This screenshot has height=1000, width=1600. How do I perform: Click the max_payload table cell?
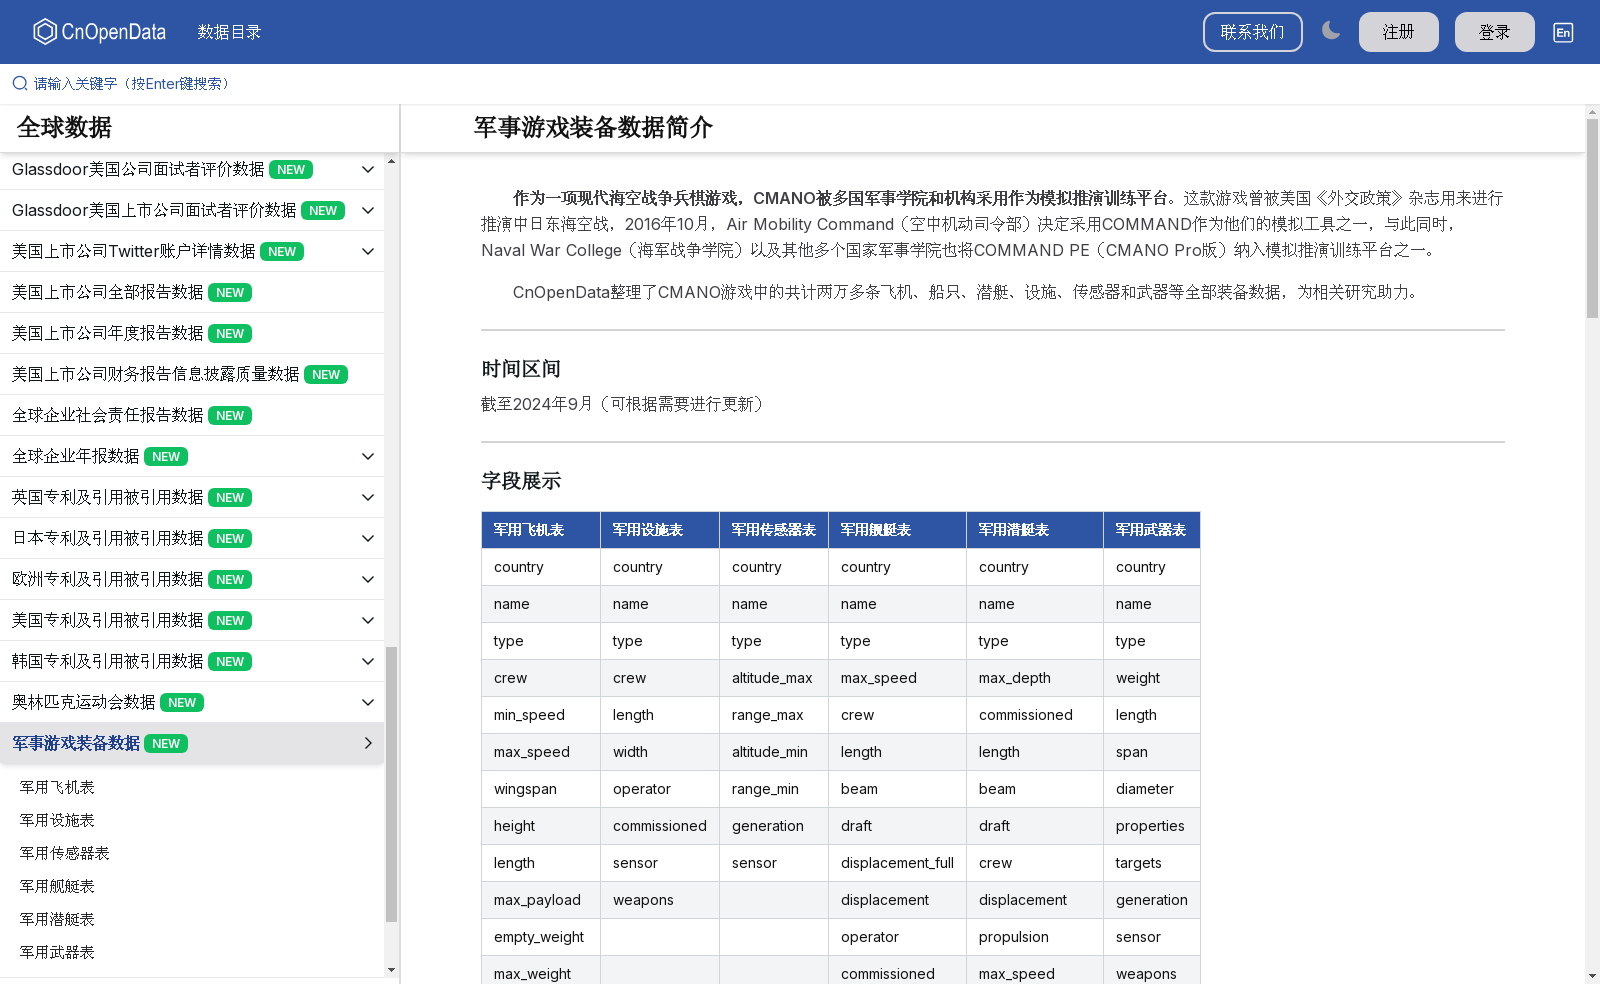click(x=541, y=900)
